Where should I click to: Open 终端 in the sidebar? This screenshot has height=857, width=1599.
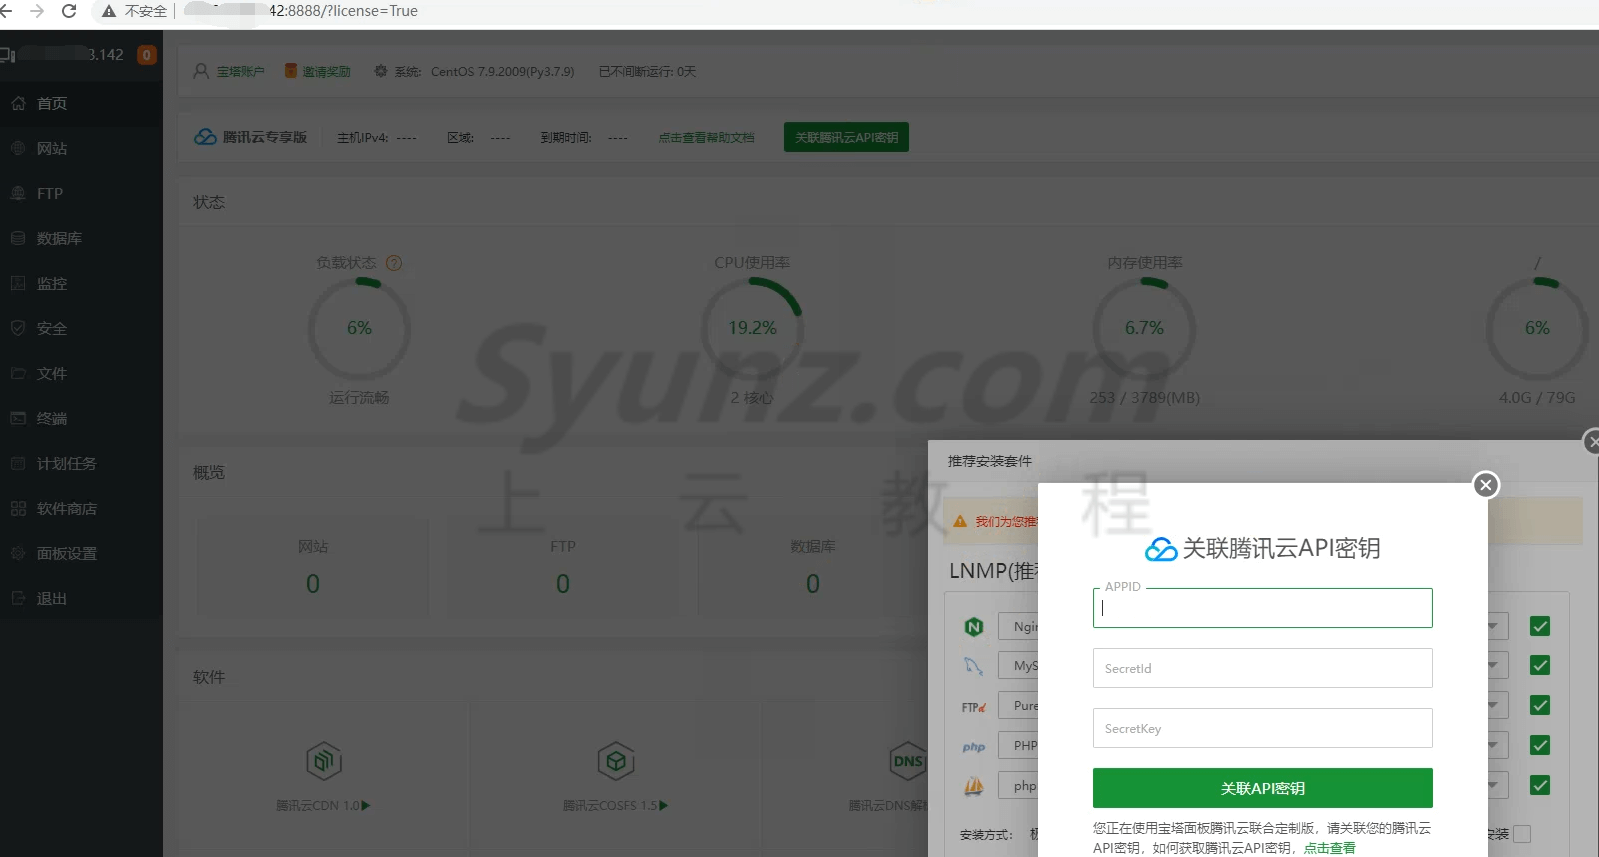point(52,418)
